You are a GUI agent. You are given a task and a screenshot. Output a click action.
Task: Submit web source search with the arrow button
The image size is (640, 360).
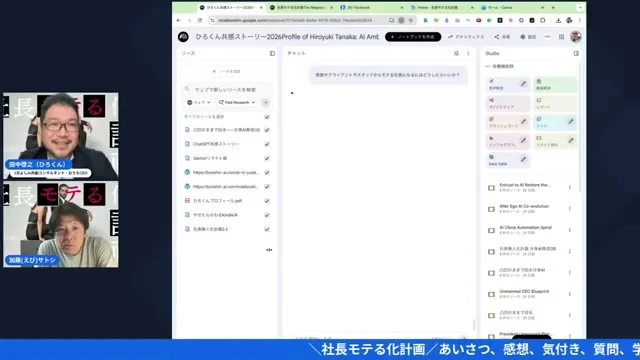click(x=266, y=102)
